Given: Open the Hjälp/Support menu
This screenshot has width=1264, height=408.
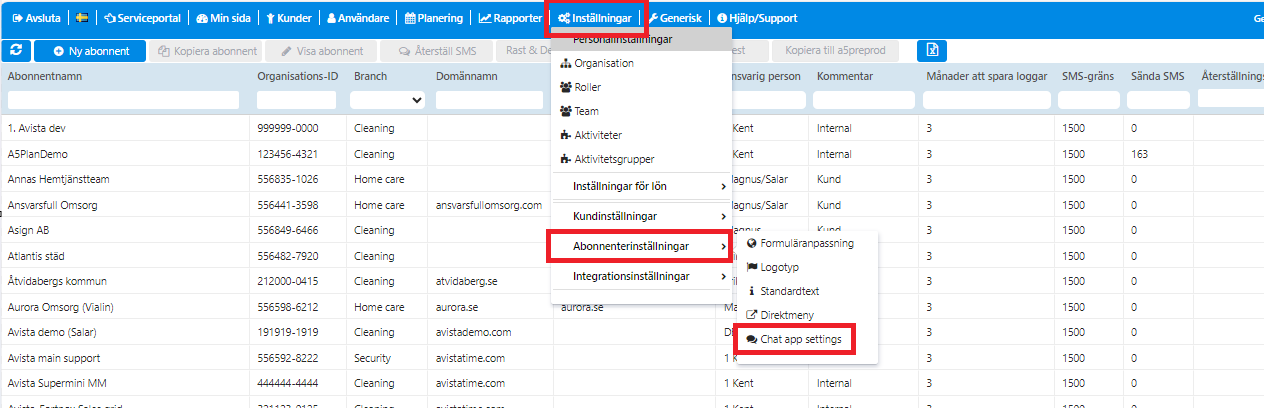Looking at the screenshot, I should pyautogui.click(x=755, y=18).
